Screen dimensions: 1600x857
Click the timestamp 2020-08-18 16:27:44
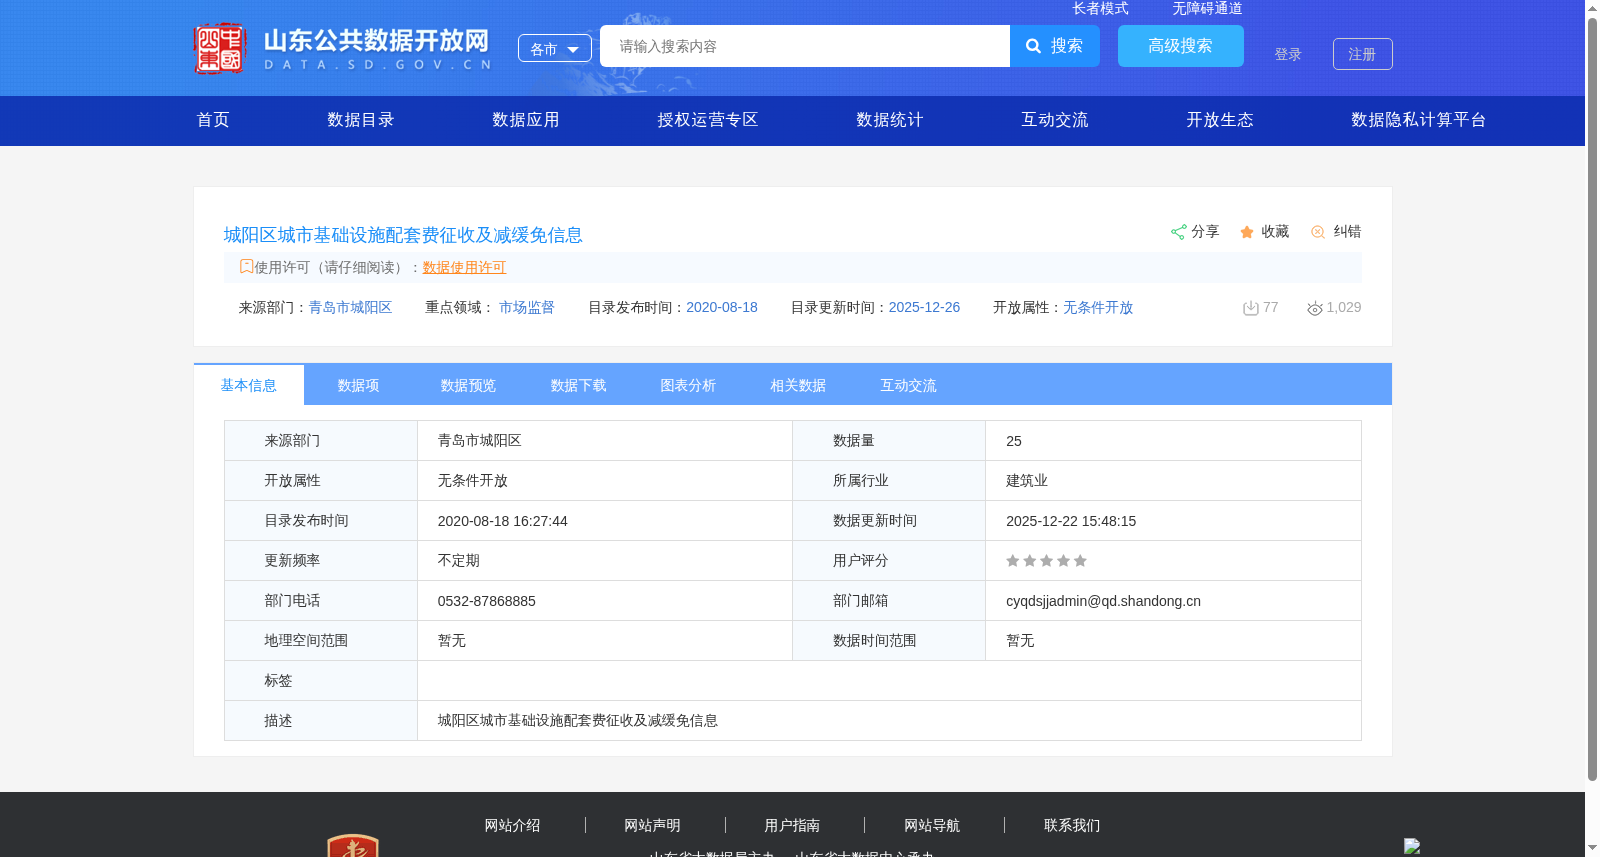click(x=503, y=521)
